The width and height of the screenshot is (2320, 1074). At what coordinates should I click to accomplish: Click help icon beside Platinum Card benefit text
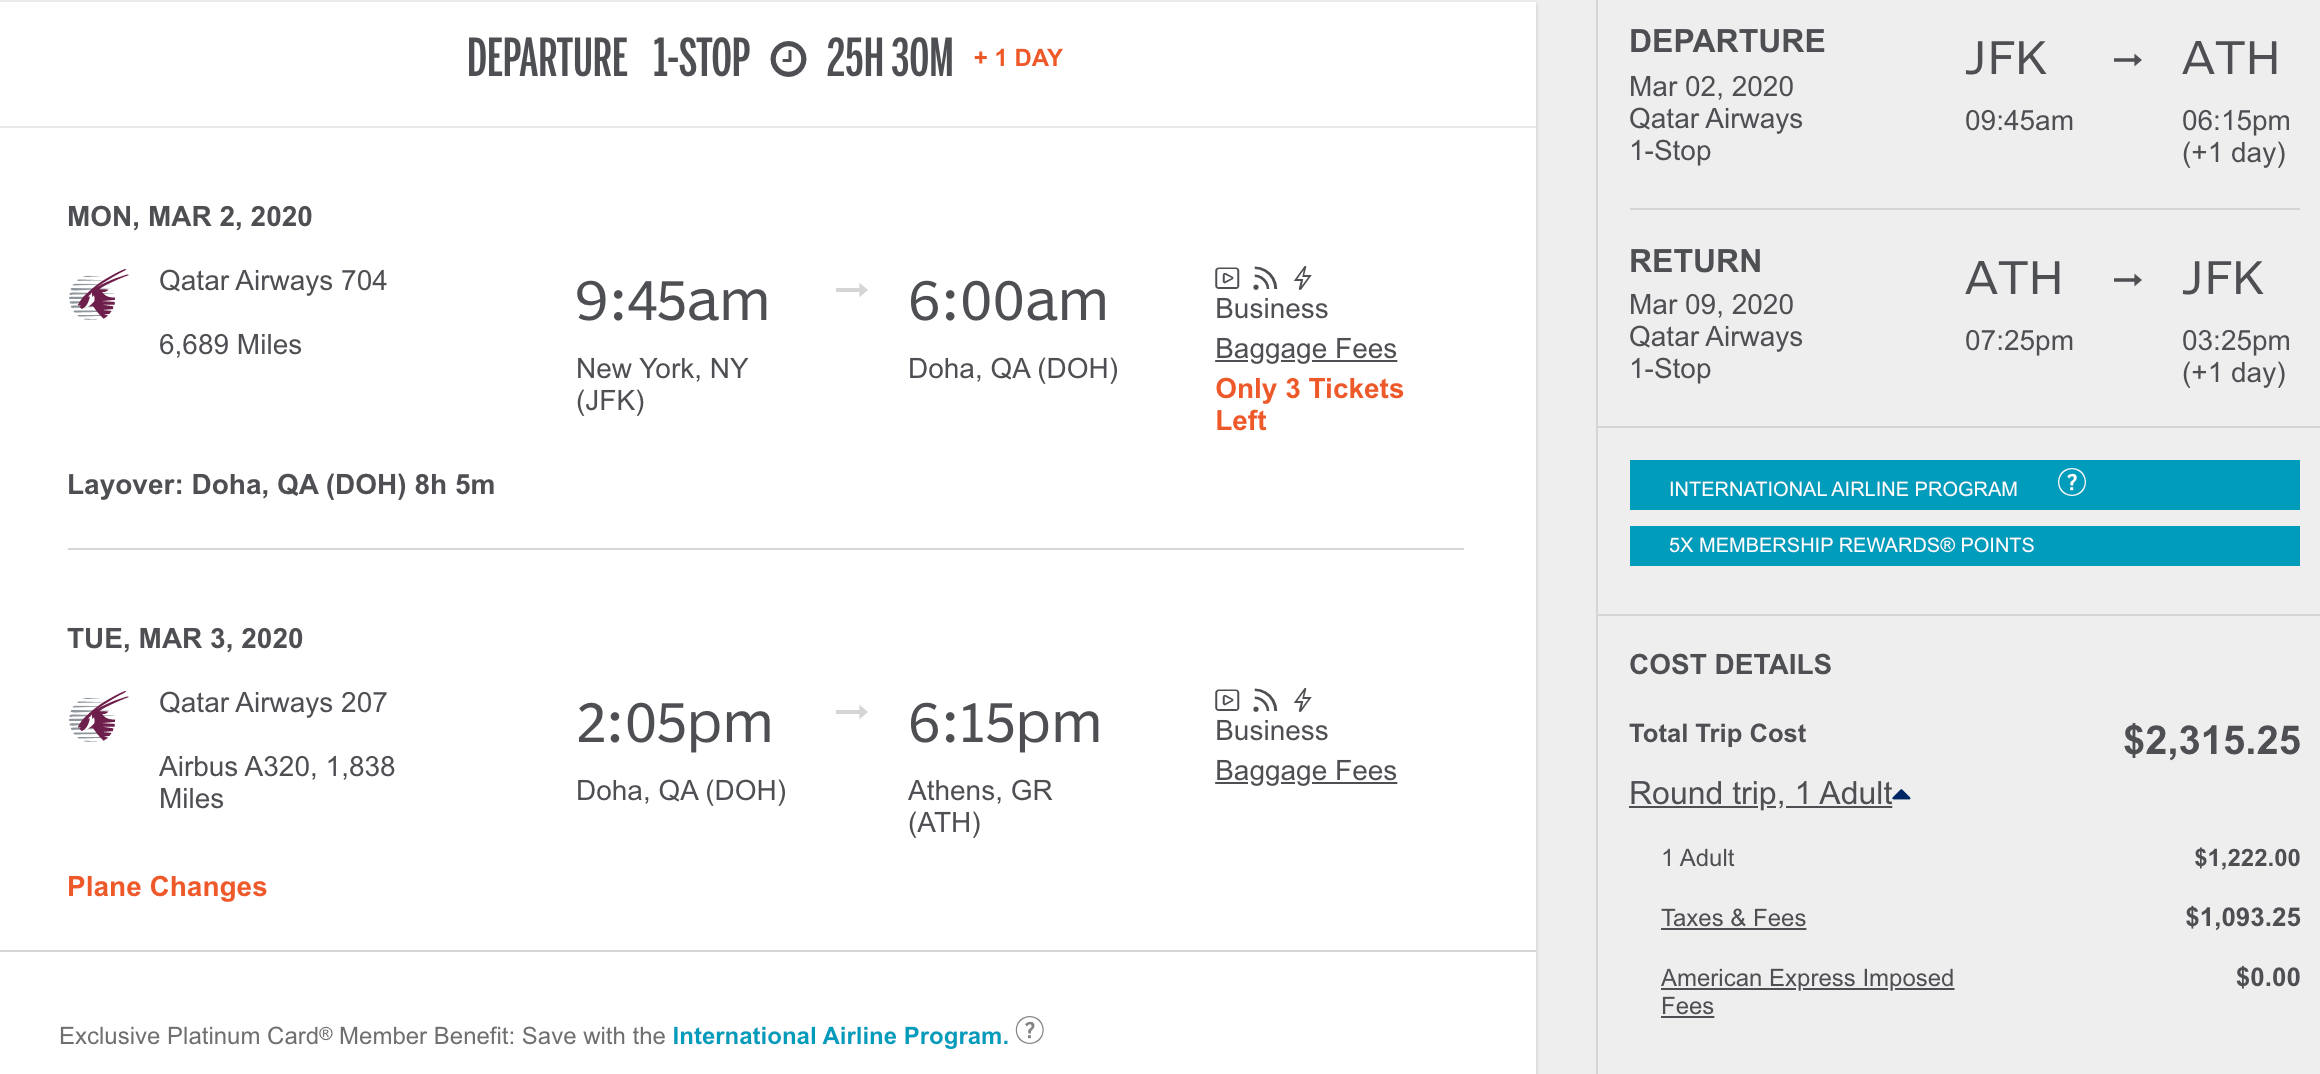point(1030,1030)
